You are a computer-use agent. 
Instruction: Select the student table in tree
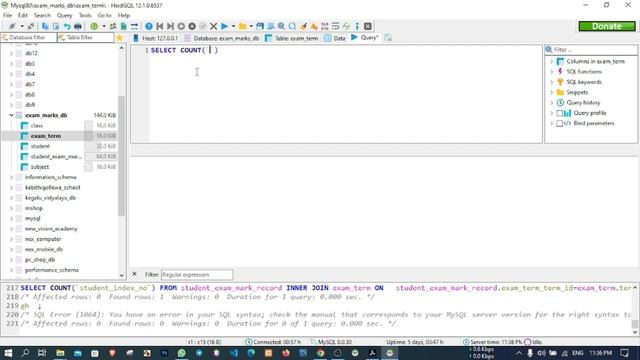point(40,146)
